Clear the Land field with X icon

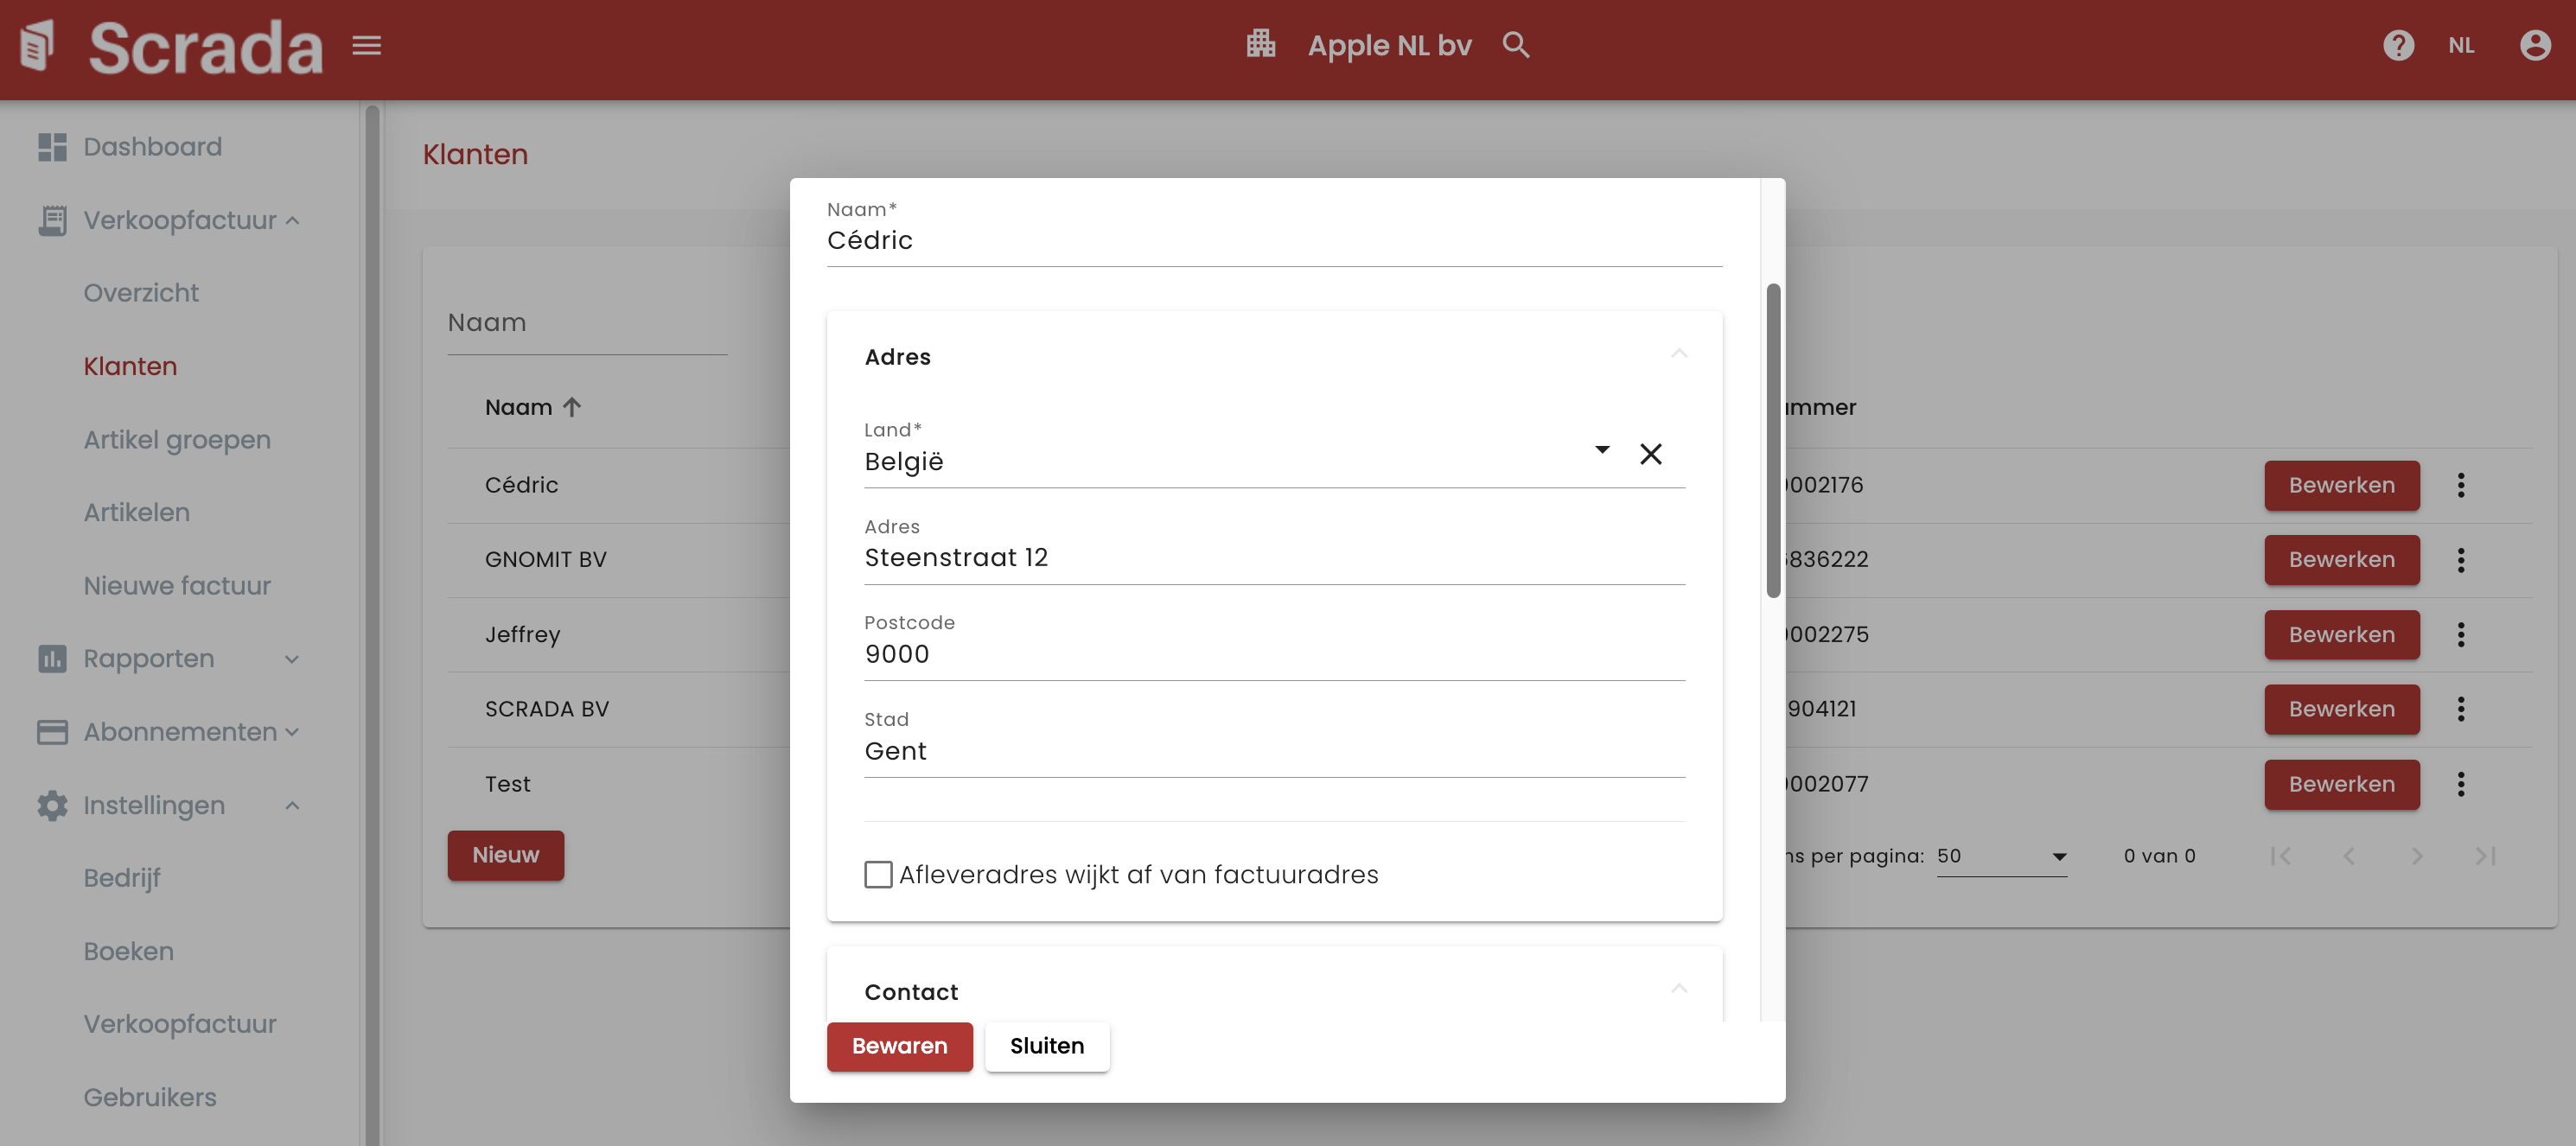click(x=1651, y=454)
